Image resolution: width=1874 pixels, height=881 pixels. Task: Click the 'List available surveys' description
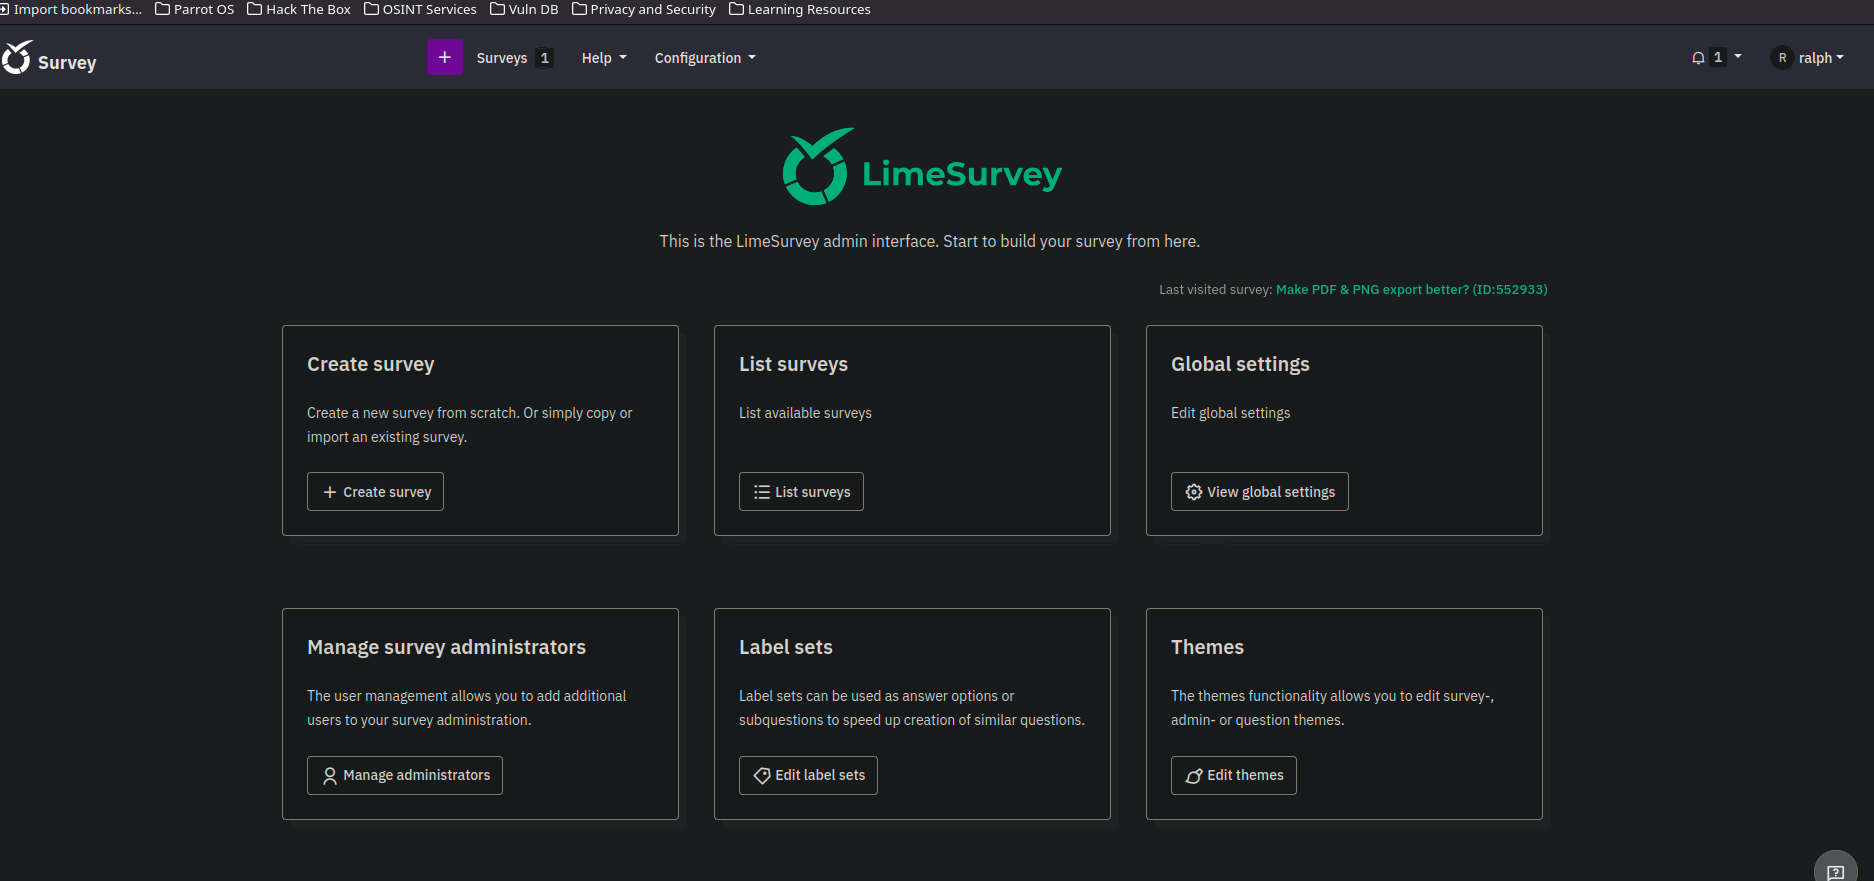(805, 413)
